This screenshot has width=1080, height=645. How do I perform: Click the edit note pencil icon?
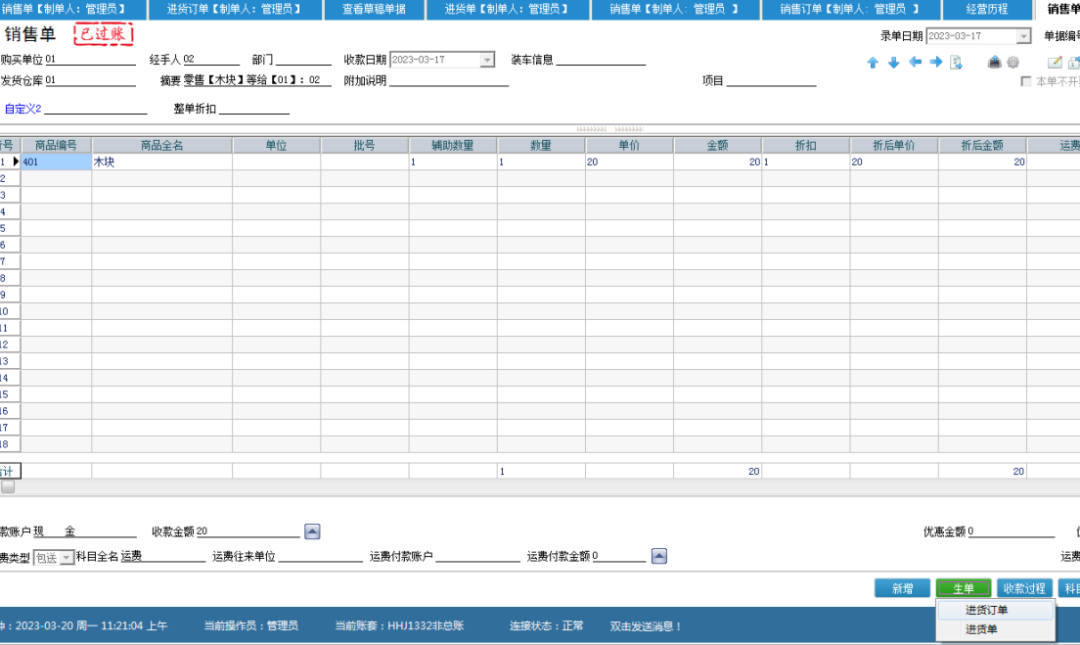pyautogui.click(x=1055, y=62)
